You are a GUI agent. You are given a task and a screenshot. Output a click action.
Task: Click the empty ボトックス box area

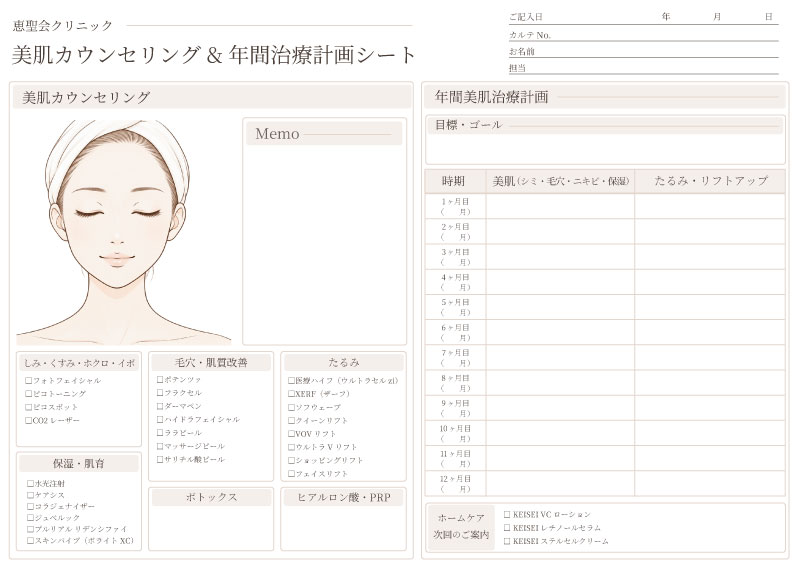tap(211, 528)
